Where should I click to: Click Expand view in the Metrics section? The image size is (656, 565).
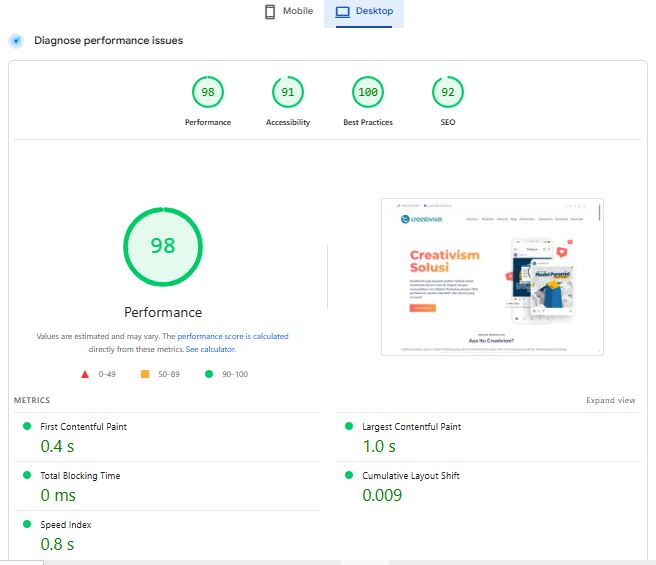pos(610,400)
